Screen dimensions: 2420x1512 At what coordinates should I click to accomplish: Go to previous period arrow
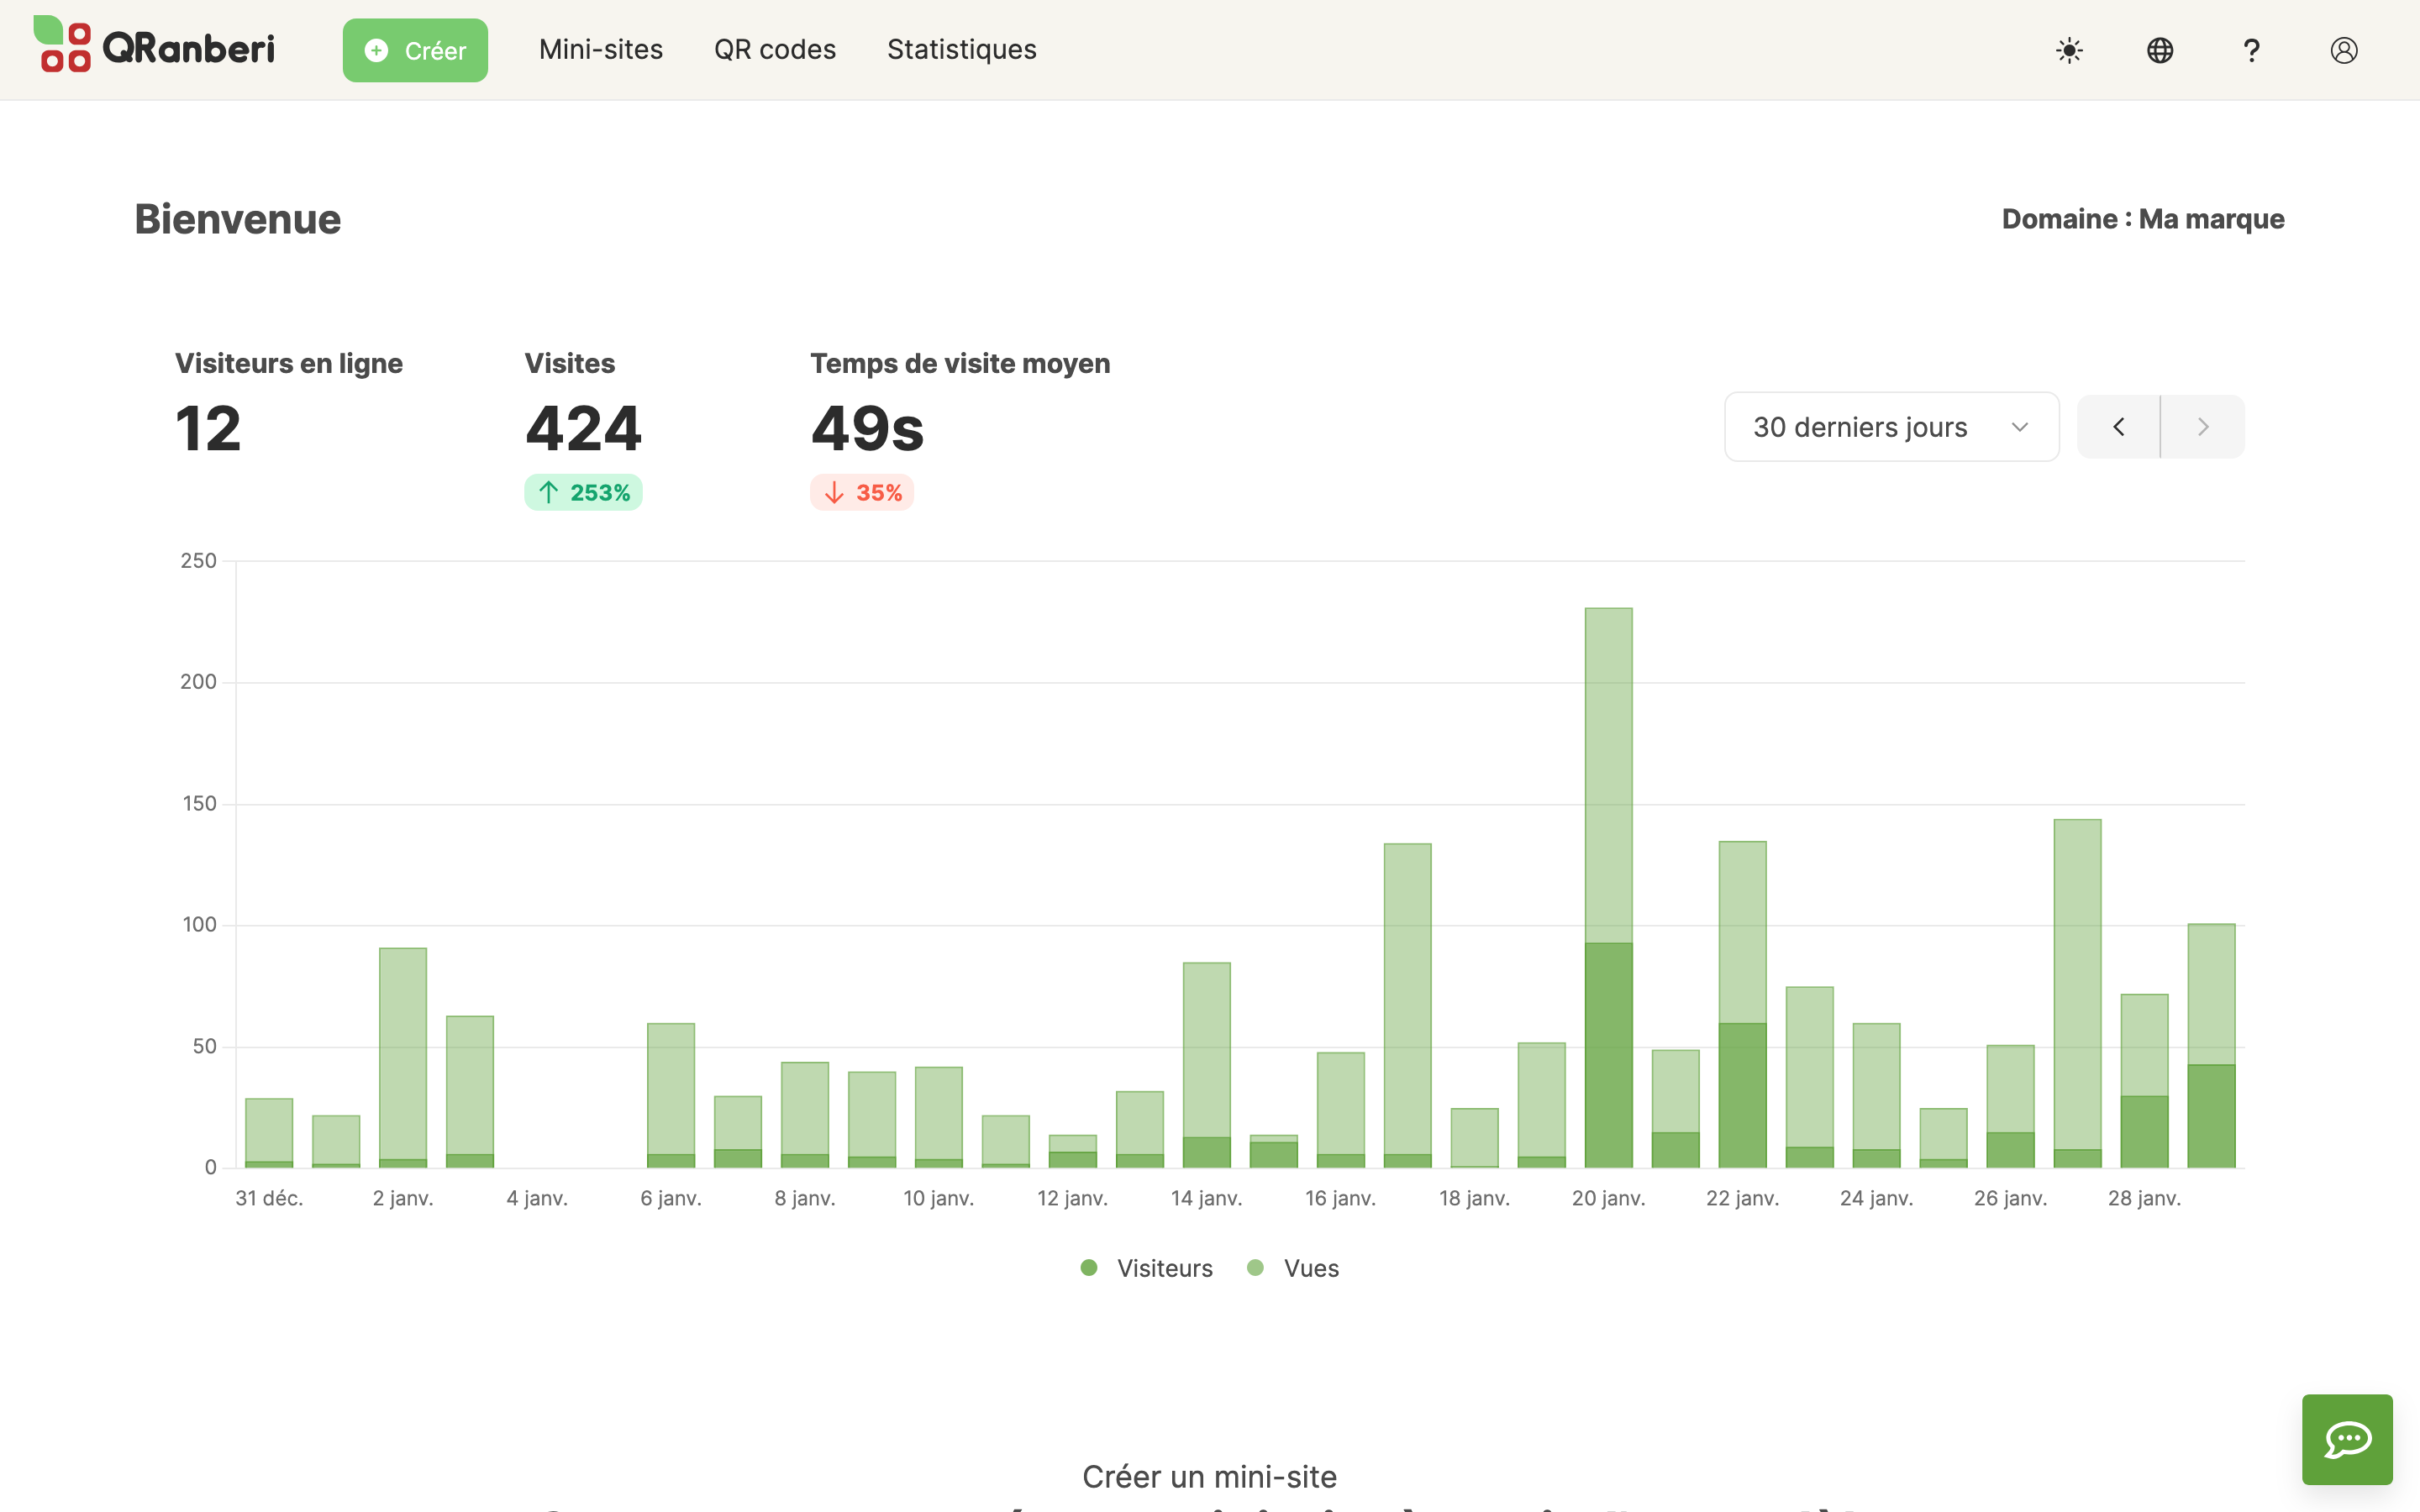pos(2118,427)
